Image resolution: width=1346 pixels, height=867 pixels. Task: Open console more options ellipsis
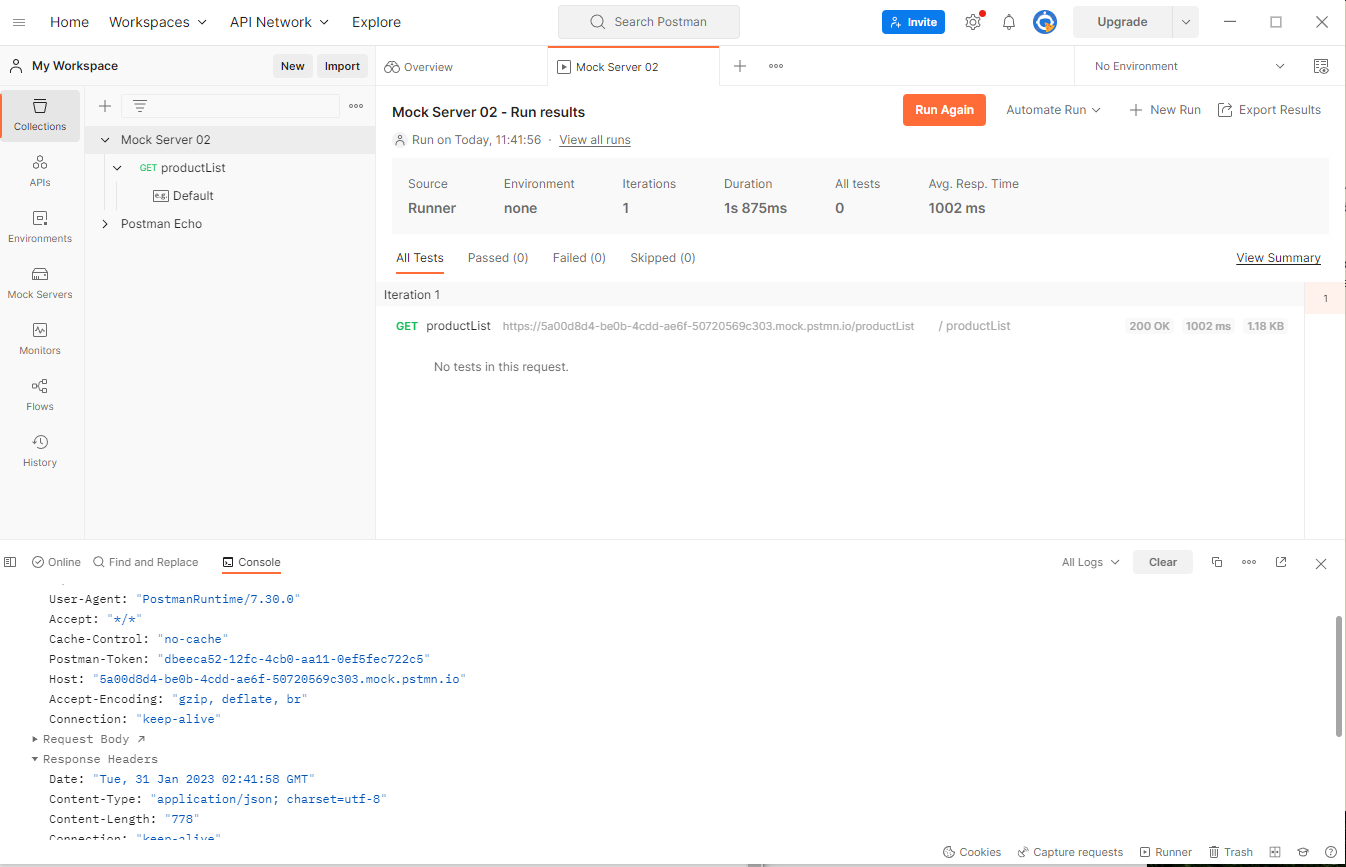[1249, 562]
